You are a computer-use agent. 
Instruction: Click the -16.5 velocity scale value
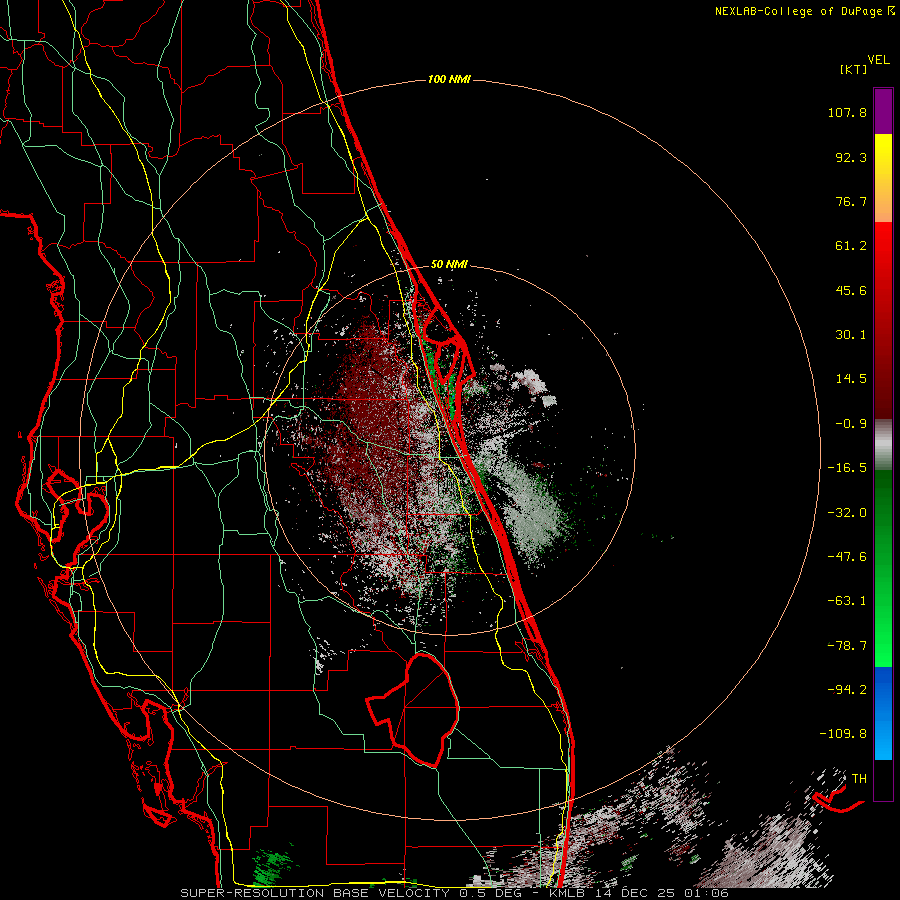click(847, 468)
